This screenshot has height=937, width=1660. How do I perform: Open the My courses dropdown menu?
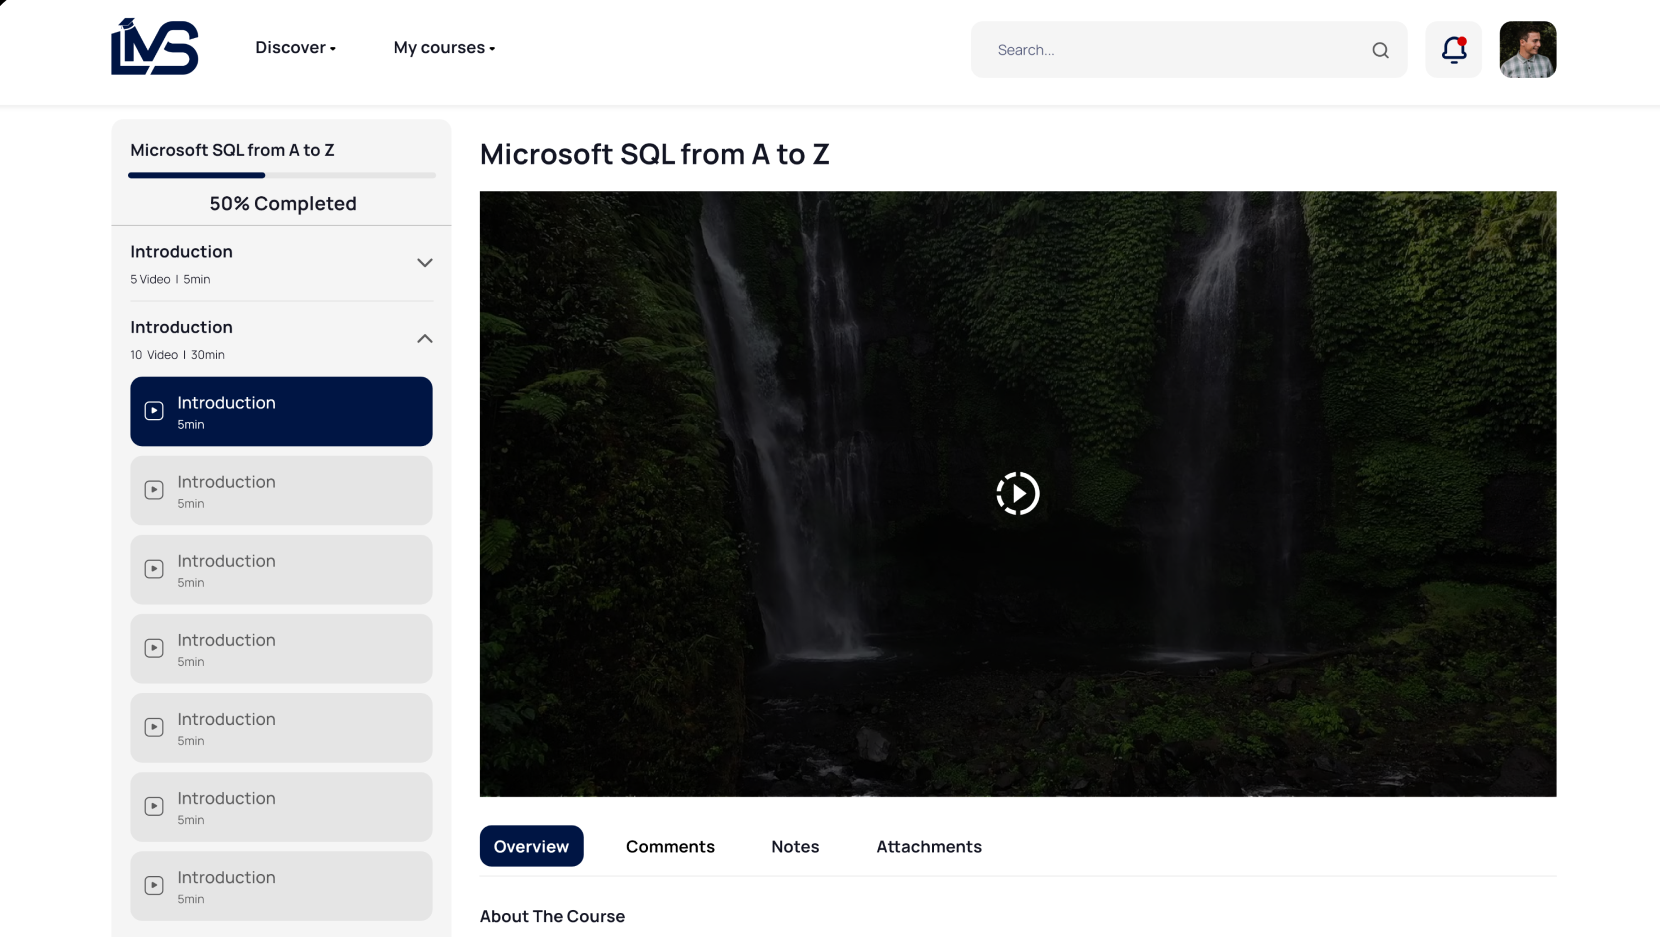444,48
